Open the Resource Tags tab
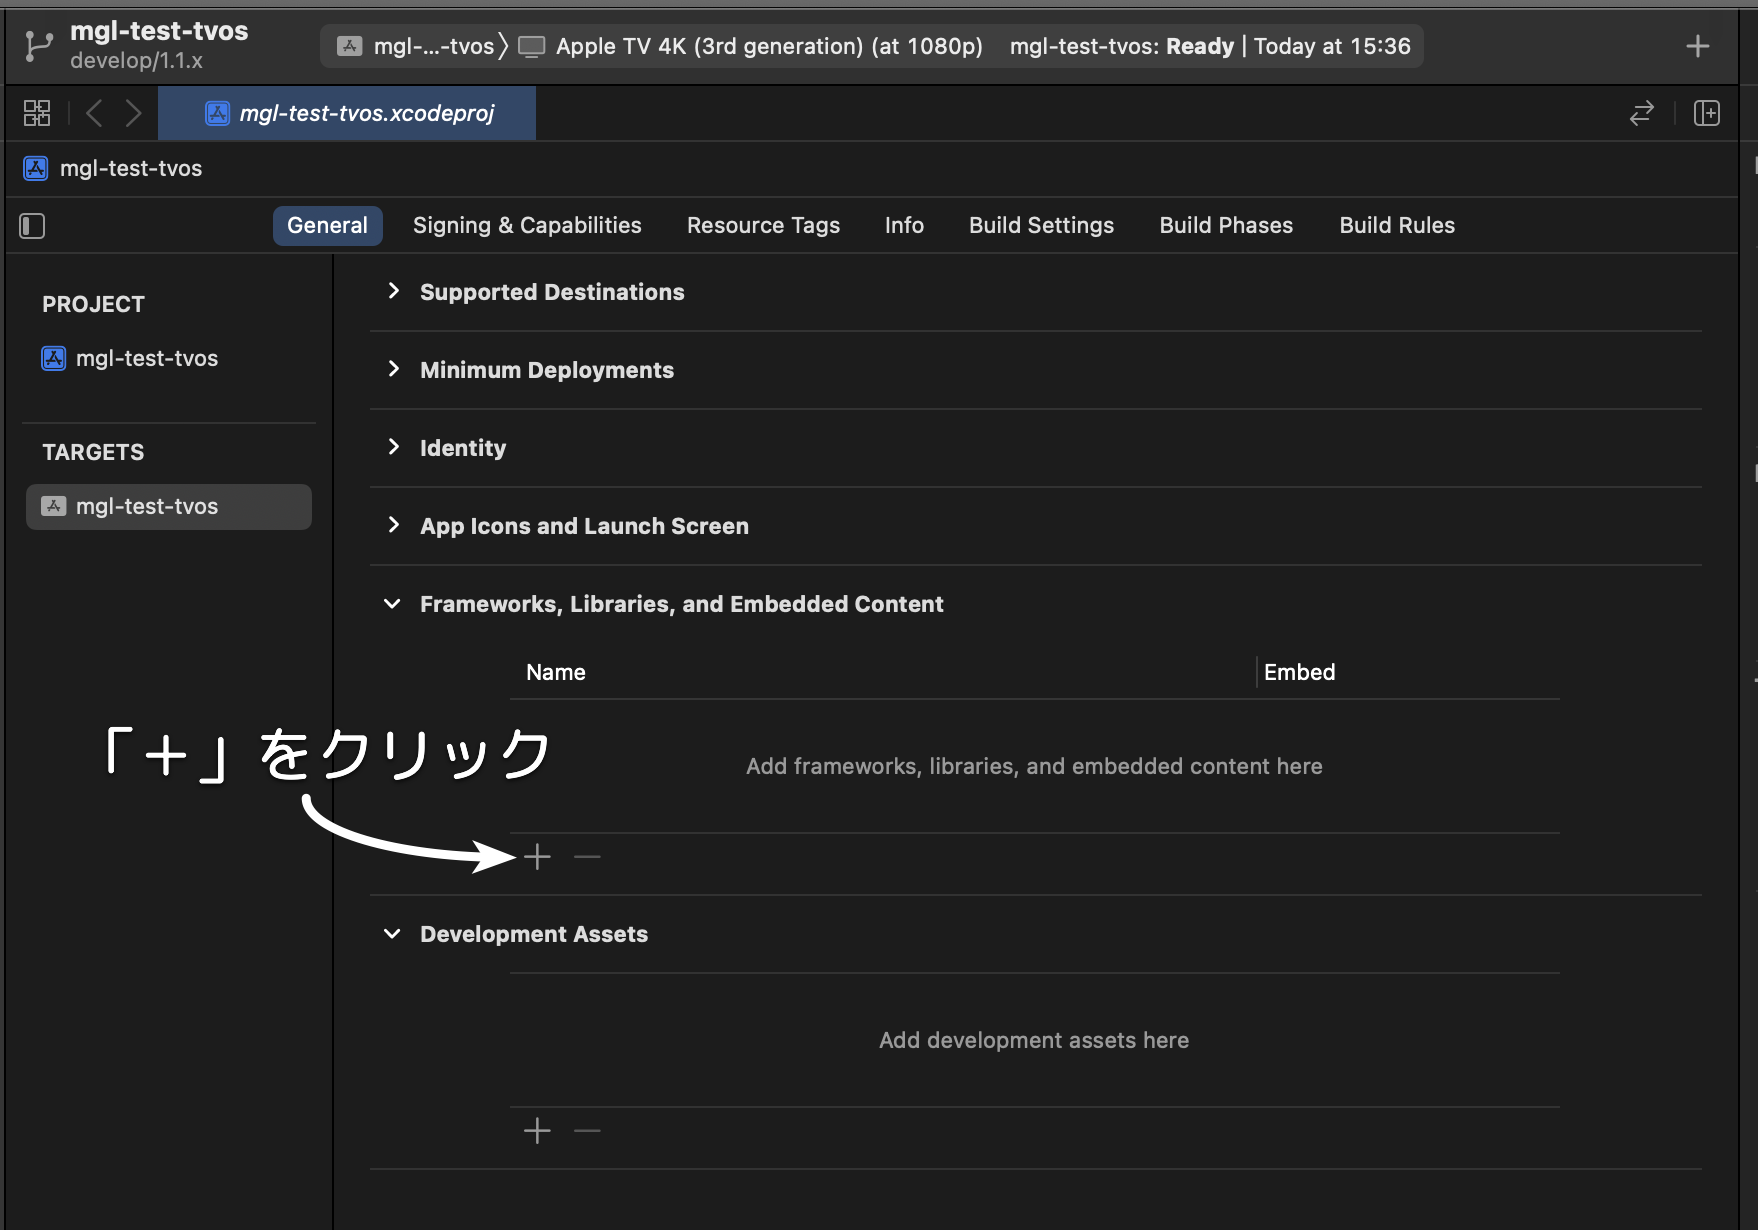 coord(763,226)
